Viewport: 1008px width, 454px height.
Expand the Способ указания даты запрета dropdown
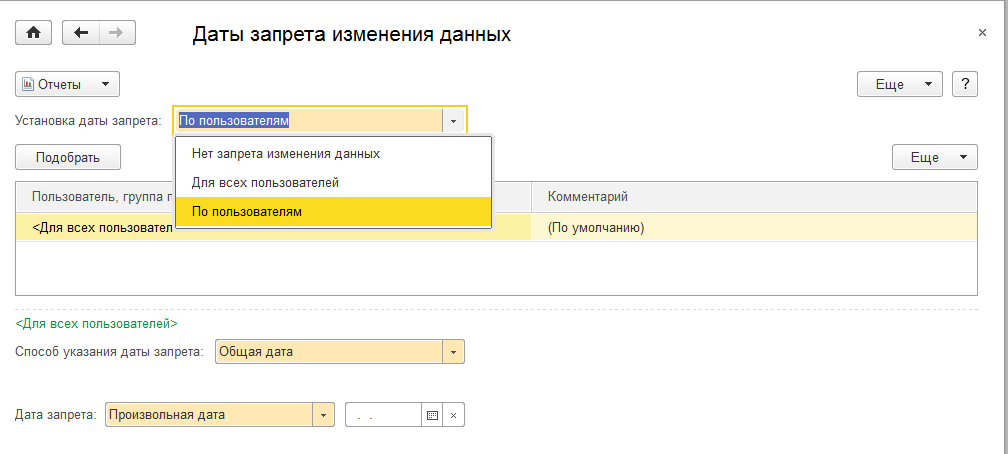(453, 352)
